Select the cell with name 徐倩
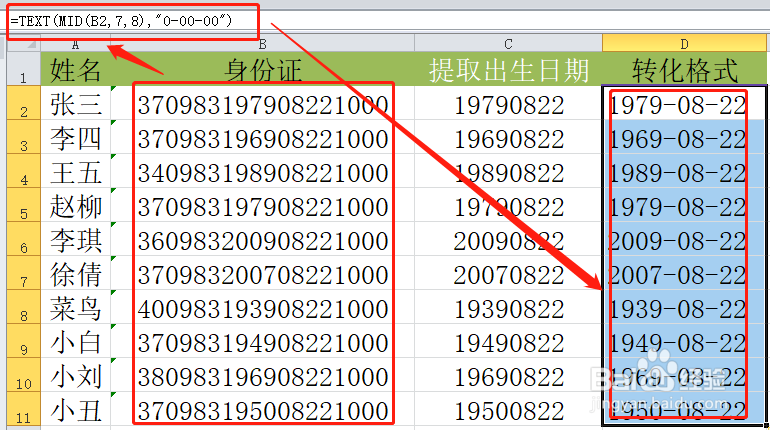Viewport: 770px width, 430px height. coord(76,272)
